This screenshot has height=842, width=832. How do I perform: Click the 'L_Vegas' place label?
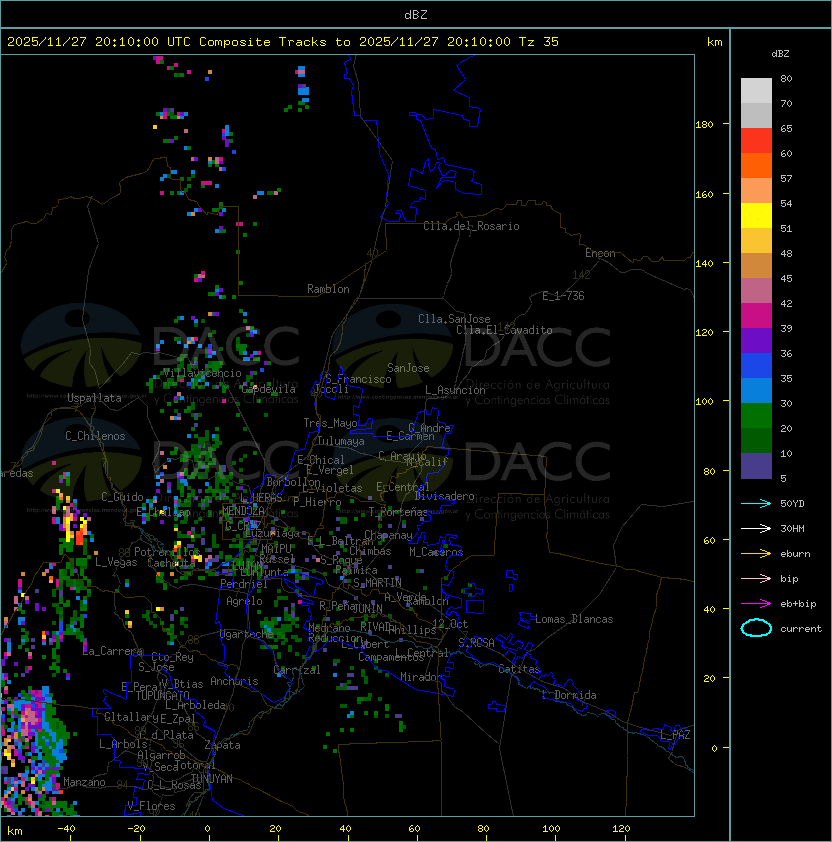click(116, 562)
